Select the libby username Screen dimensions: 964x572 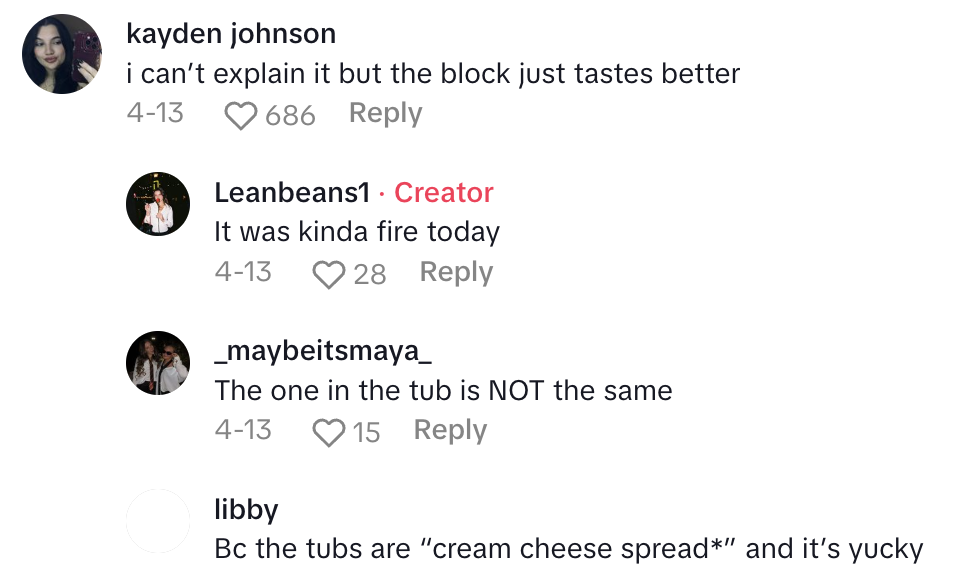(x=246, y=509)
